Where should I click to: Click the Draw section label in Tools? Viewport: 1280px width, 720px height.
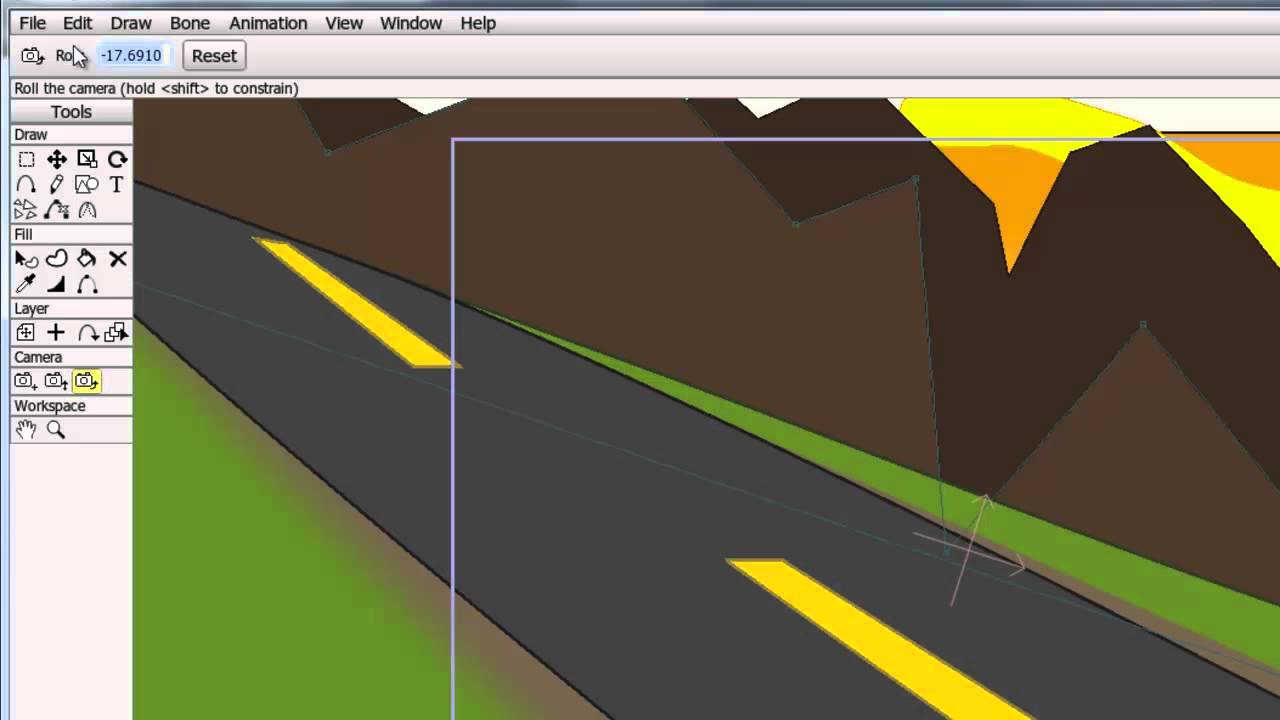(x=31, y=135)
